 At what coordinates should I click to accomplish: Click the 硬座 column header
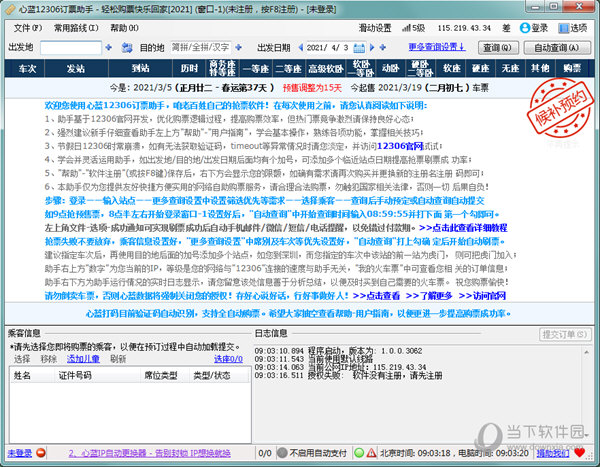[481, 69]
